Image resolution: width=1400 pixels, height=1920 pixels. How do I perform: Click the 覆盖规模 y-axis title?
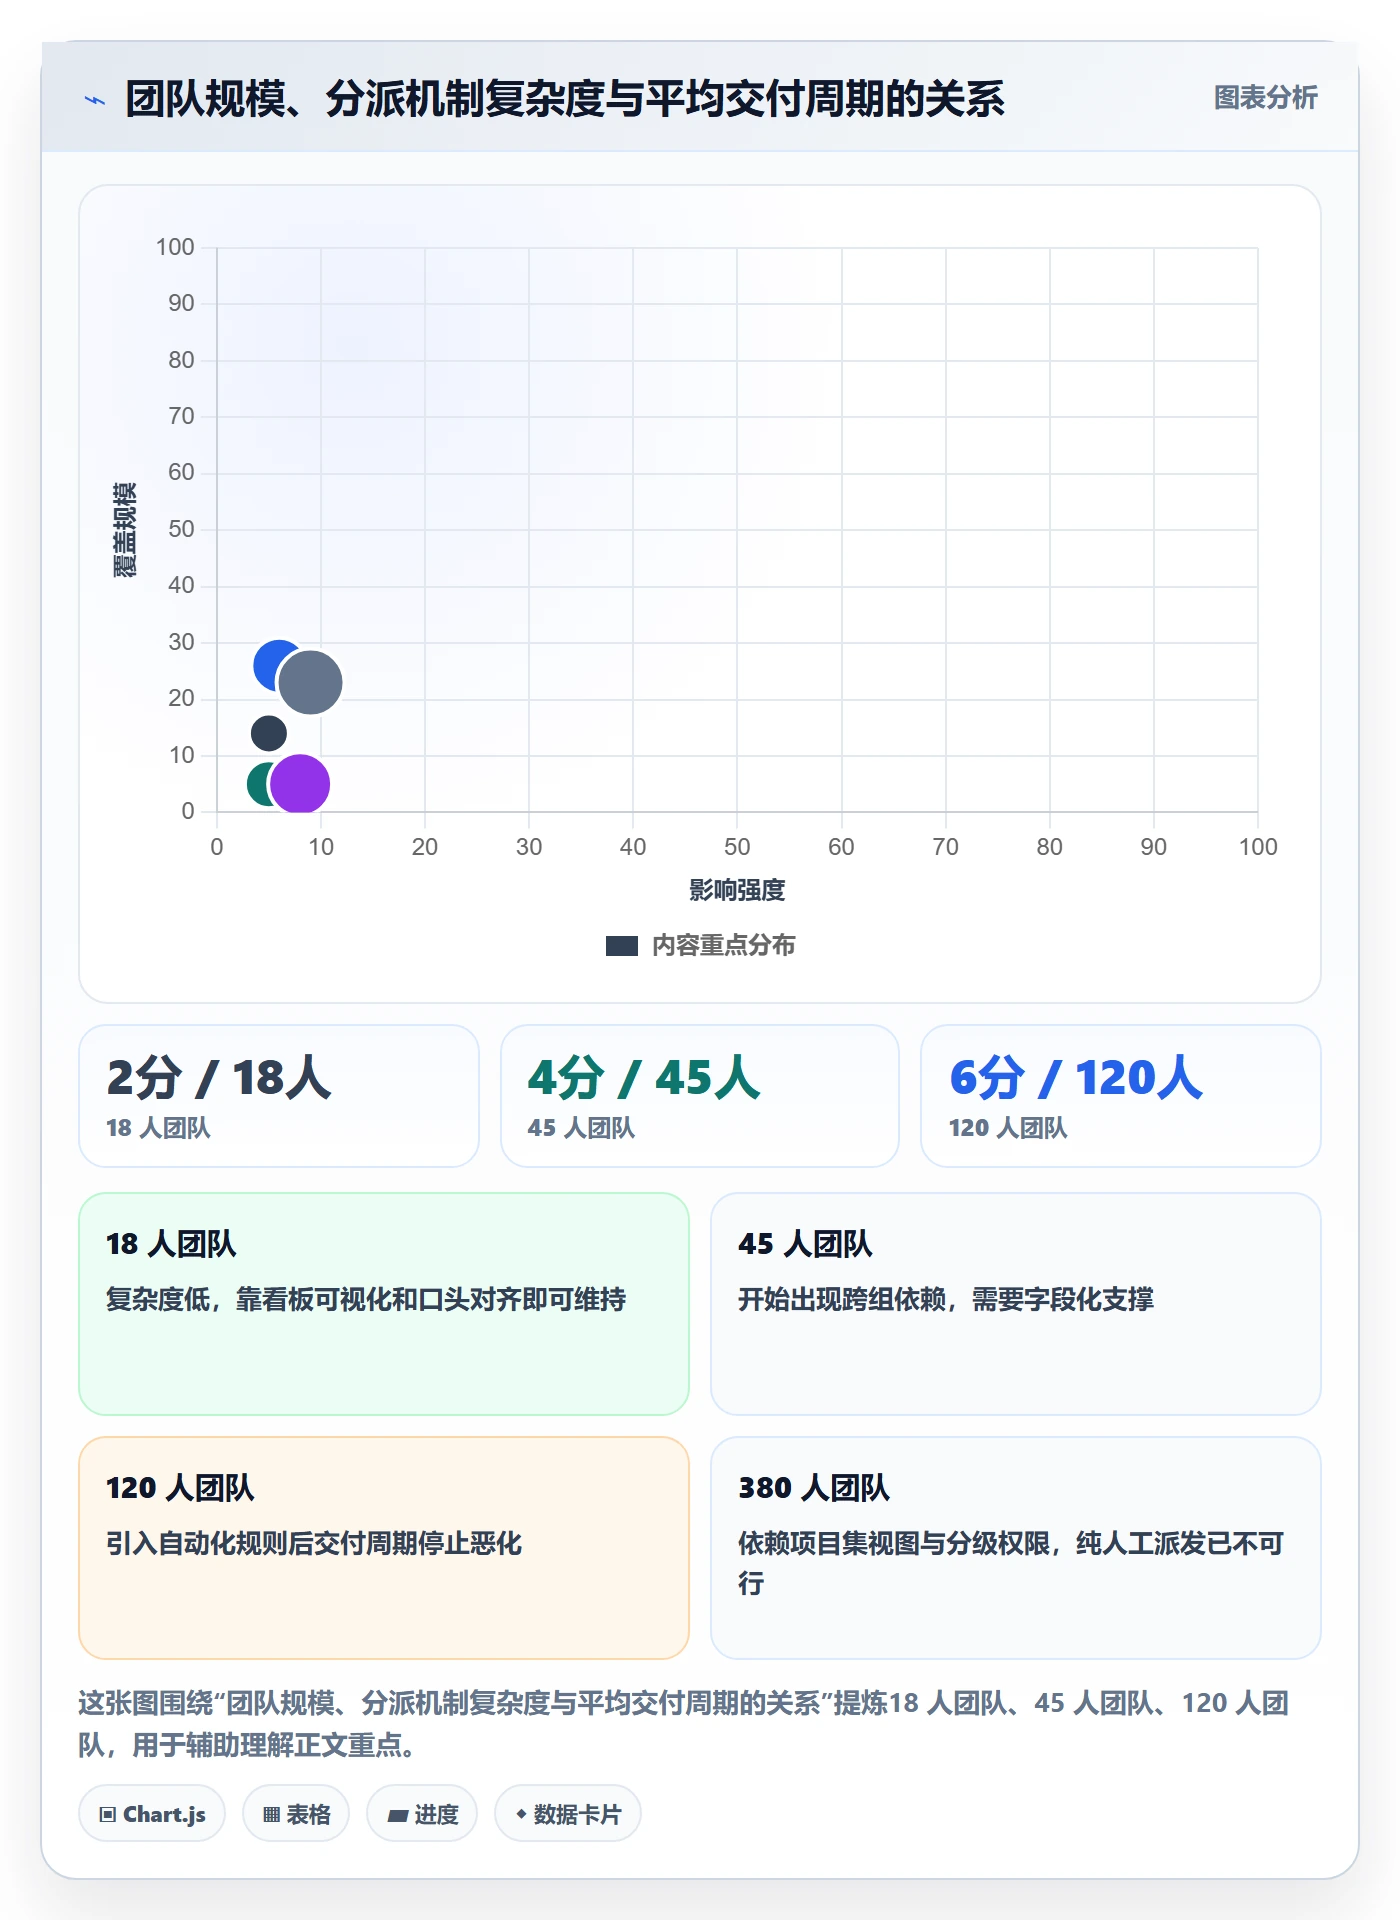pos(124,529)
